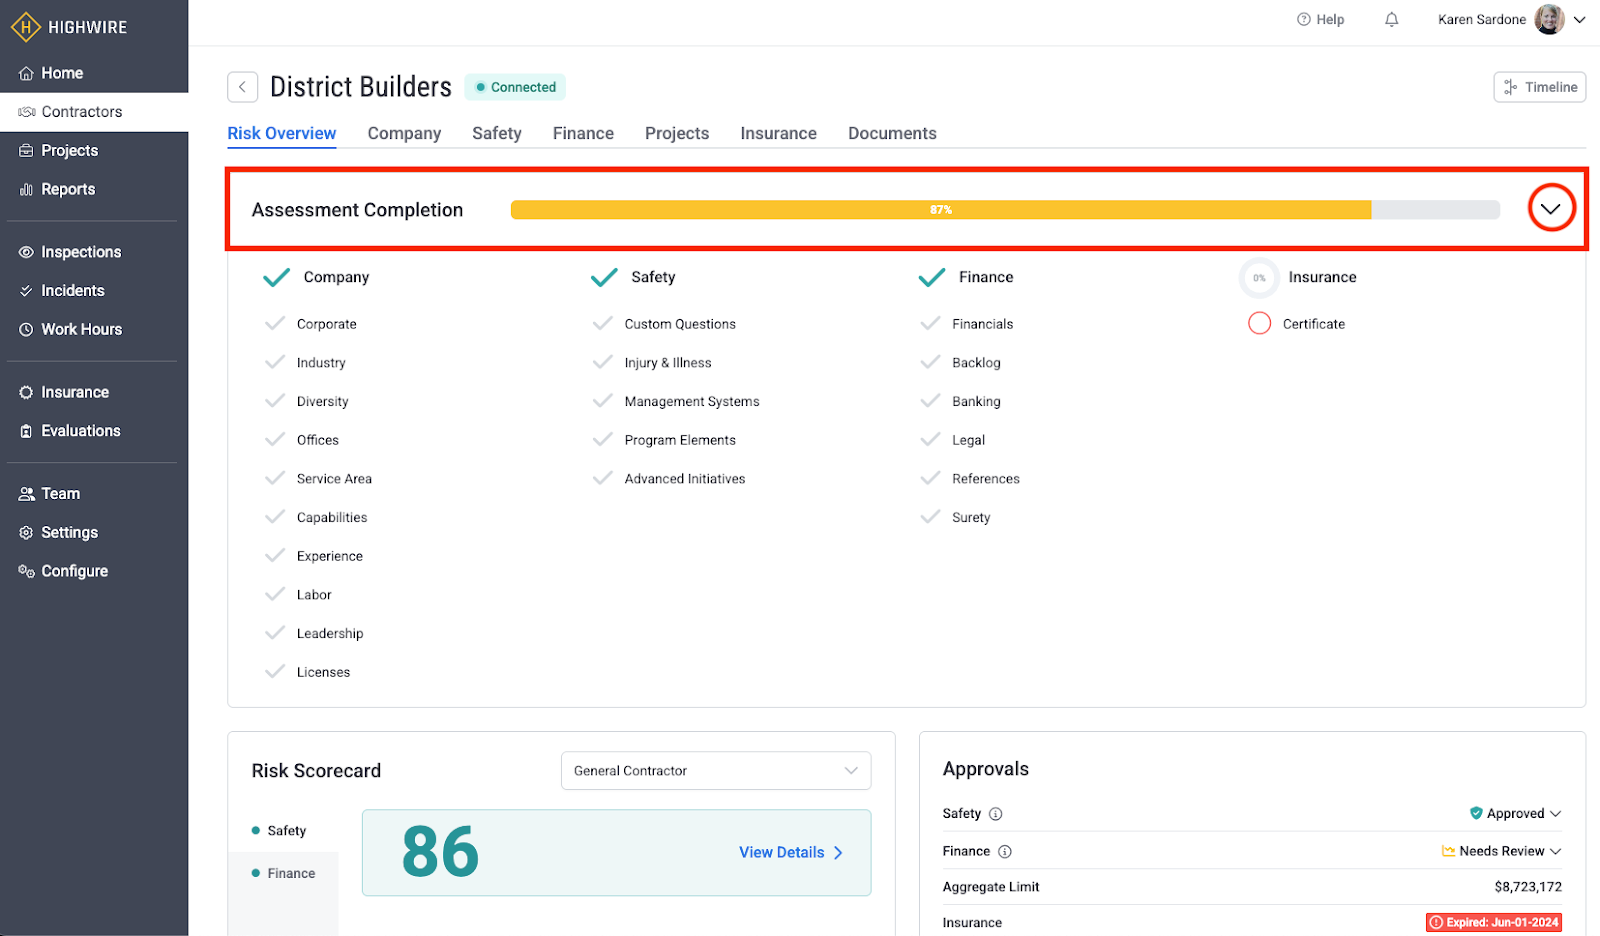Click the info icon beside Finance approval
Viewport: 1600px width, 936px height.
coord(1005,852)
